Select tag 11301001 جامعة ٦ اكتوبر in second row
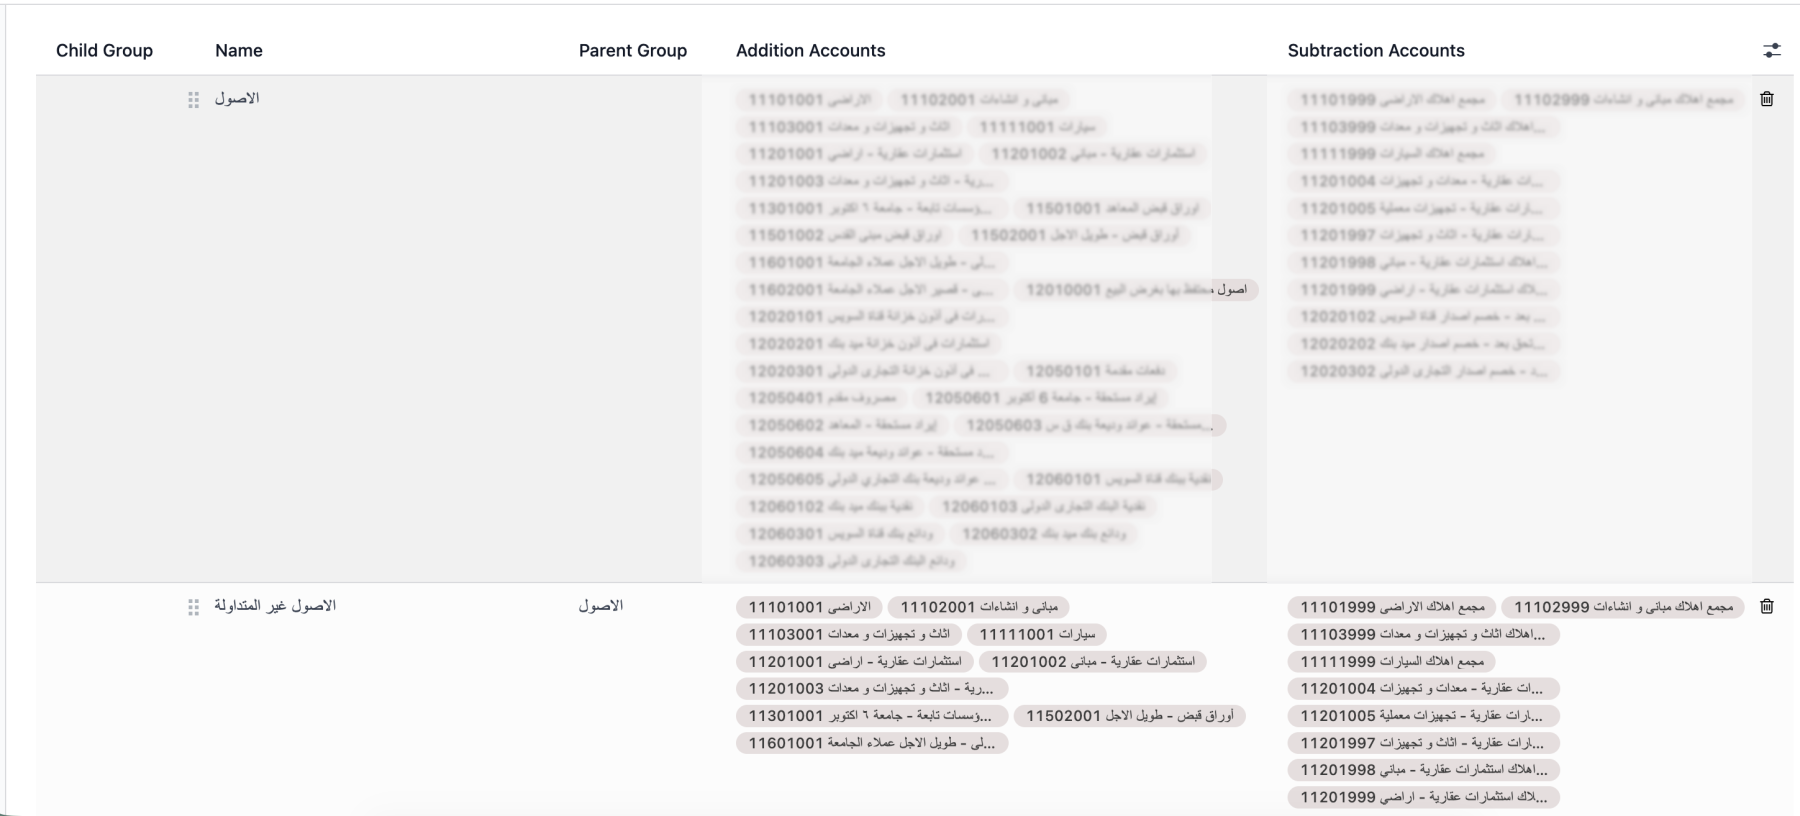The width and height of the screenshot is (1800, 816). pos(872,716)
